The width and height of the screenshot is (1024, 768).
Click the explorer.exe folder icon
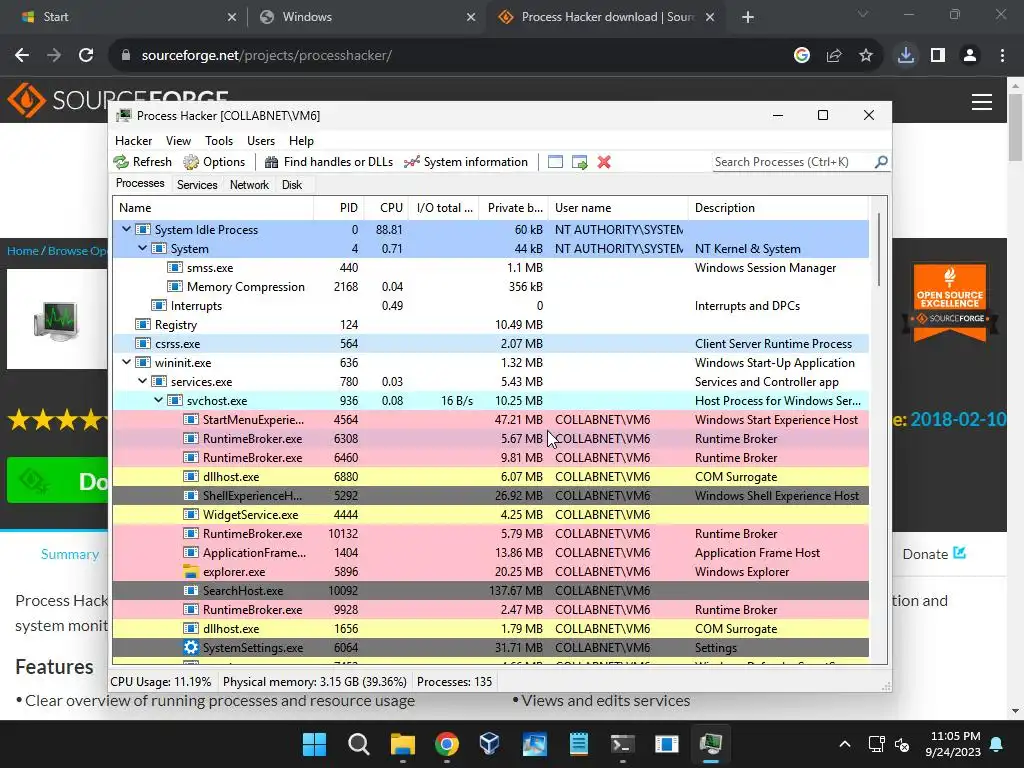click(191, 571)
